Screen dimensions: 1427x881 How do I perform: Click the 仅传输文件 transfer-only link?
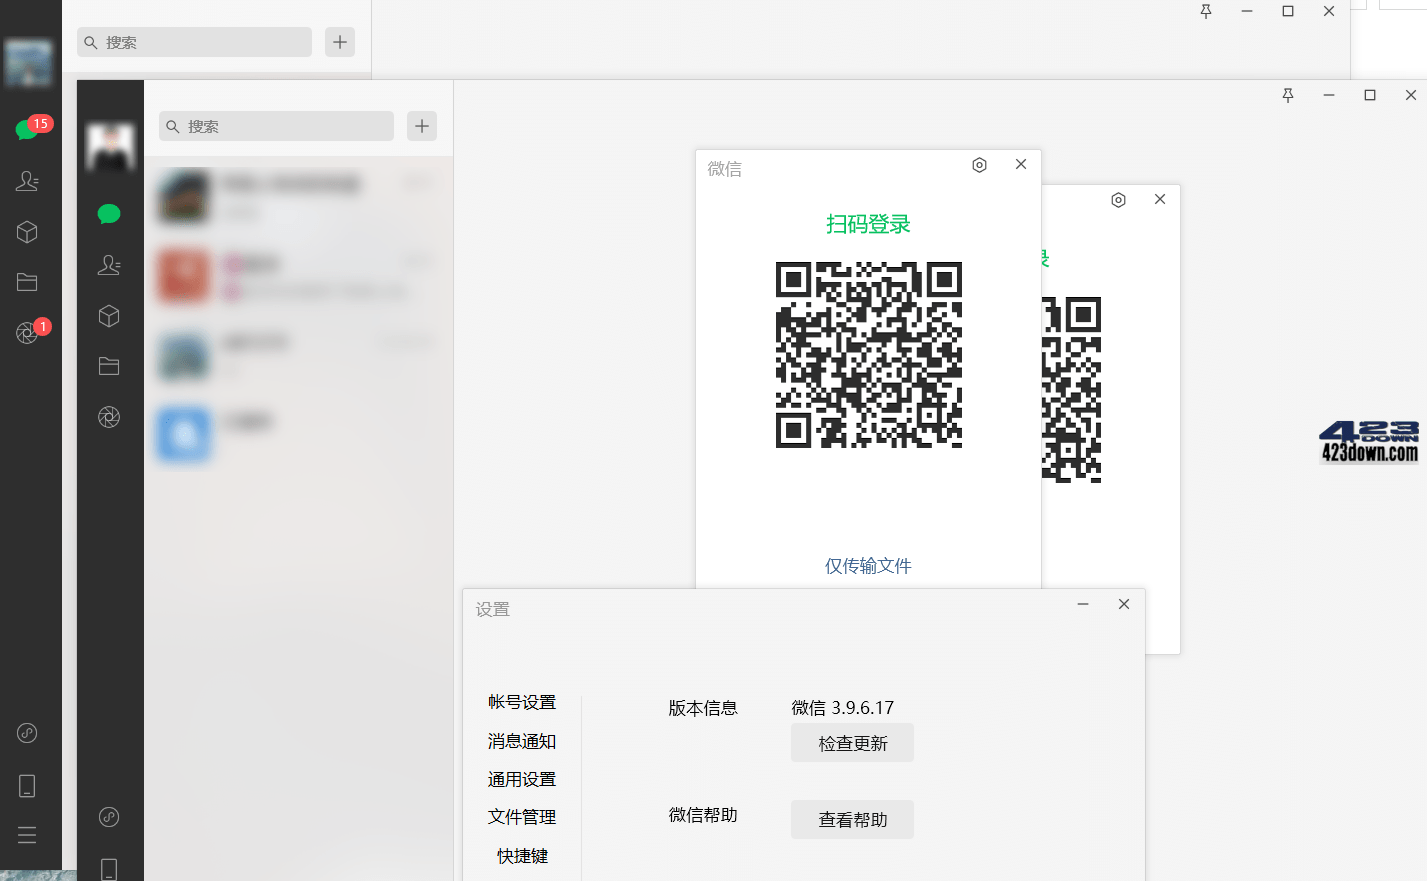point(867,565)
